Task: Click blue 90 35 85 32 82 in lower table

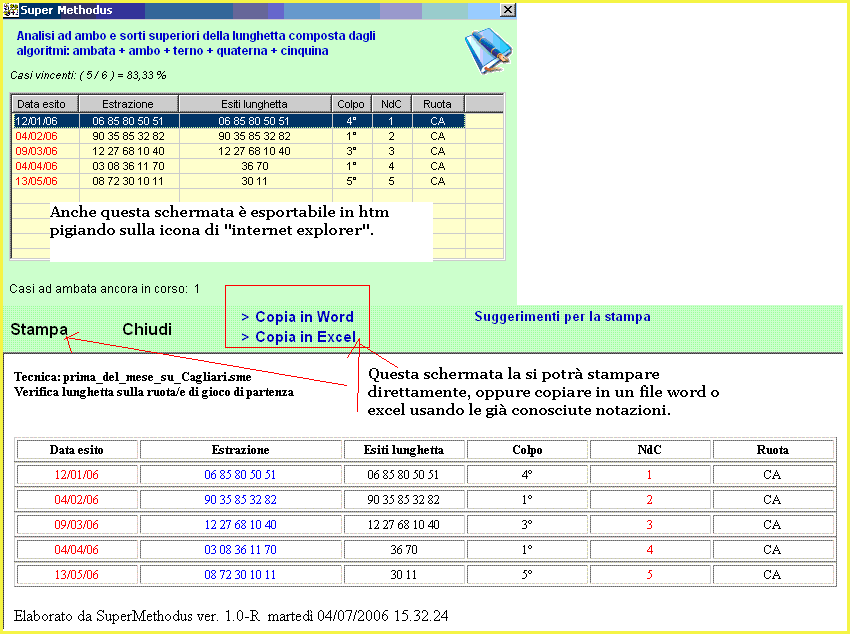Action: pyautogui.click(x=240, y=500)
